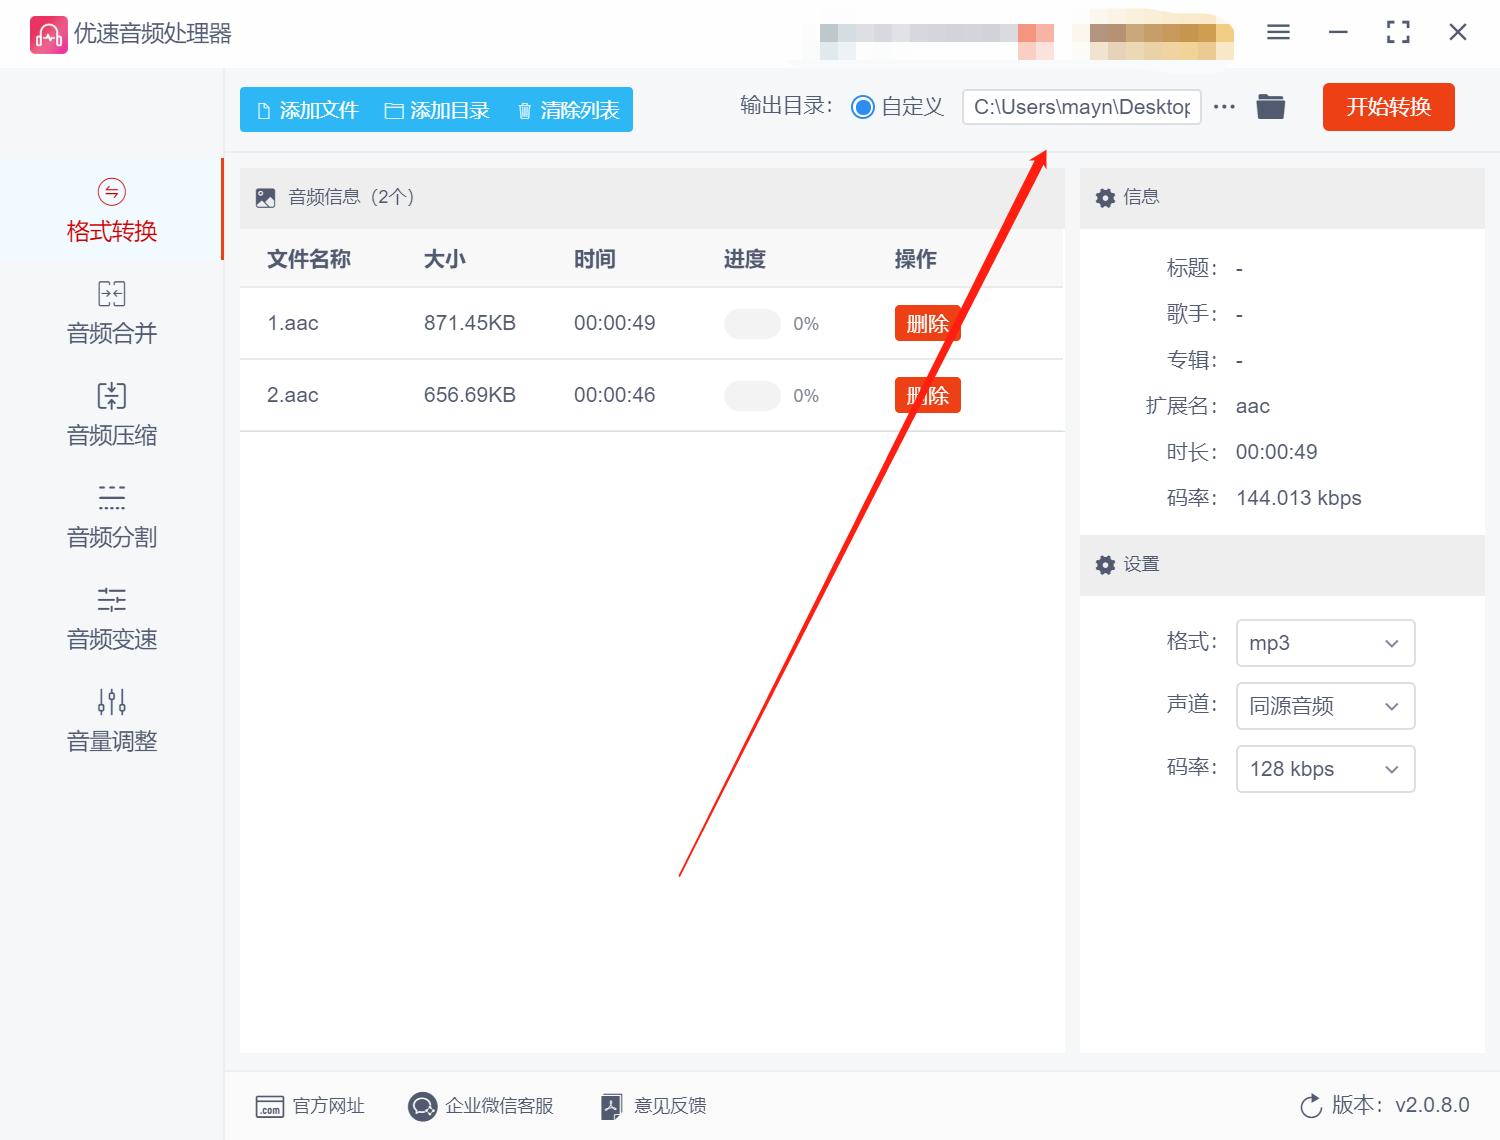Viewport: 1500px width, 1140px height.
Task: Open the 音频压缩 feature
Action: 110,414
